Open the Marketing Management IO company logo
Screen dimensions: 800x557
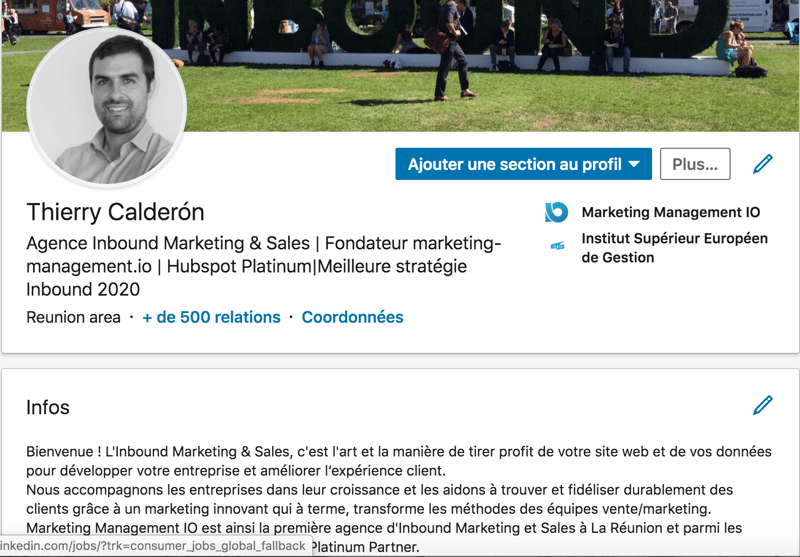pyautogui.click(x=556, y=212)
